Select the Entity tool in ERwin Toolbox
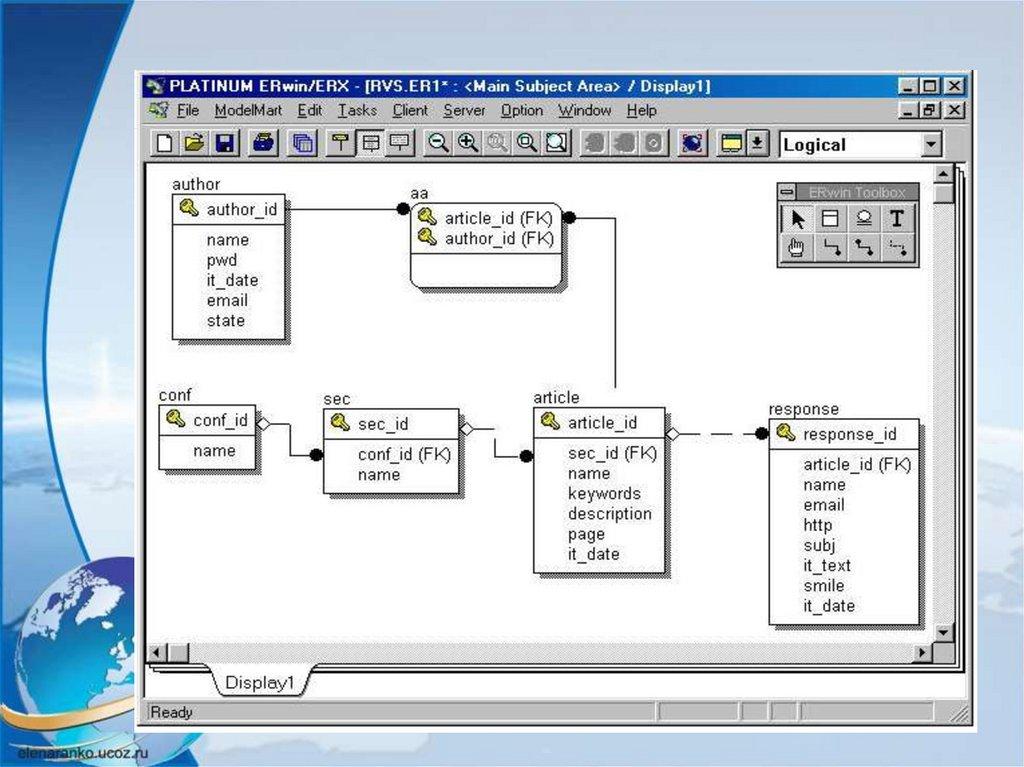Image resolution: width=1024 pixels, height=767 pixels. tap(830, 219)
